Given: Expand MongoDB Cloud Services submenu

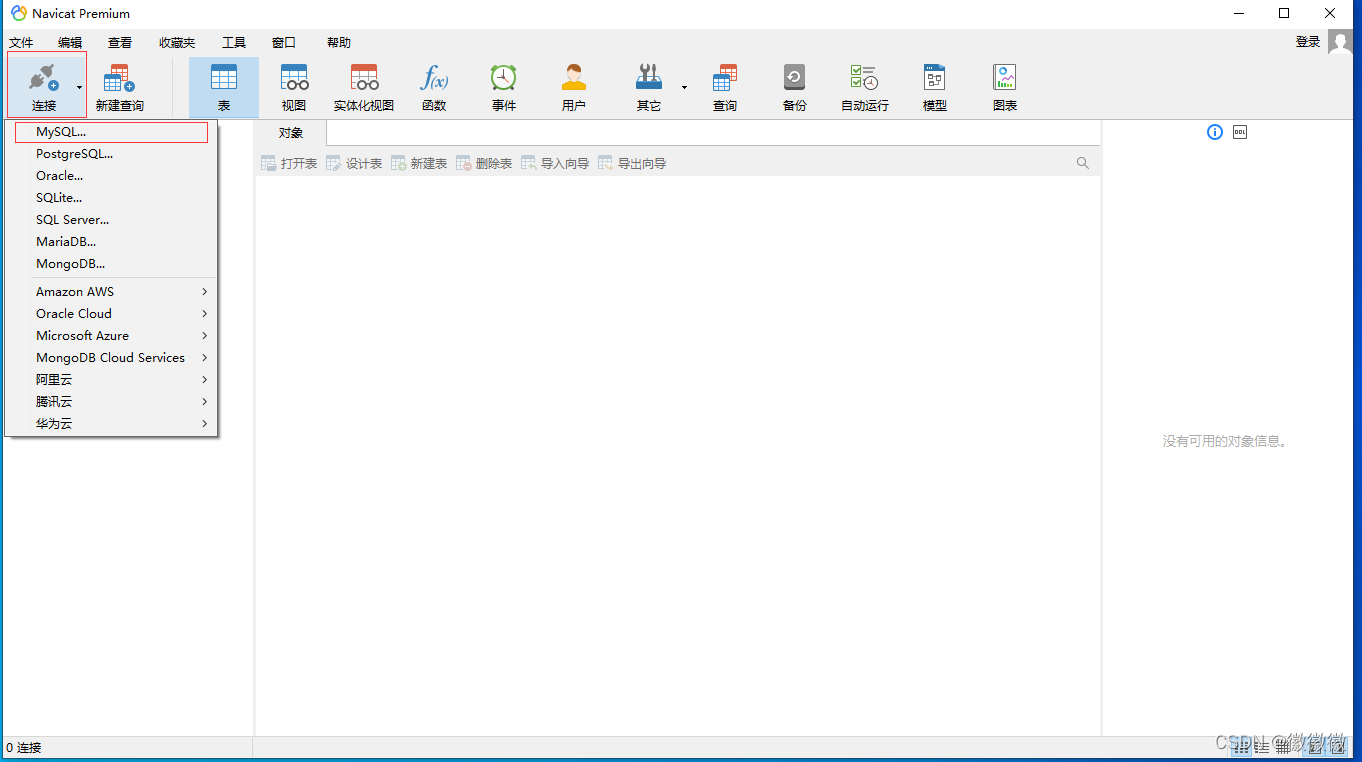Looking at the screenshot, I should 111,358.
